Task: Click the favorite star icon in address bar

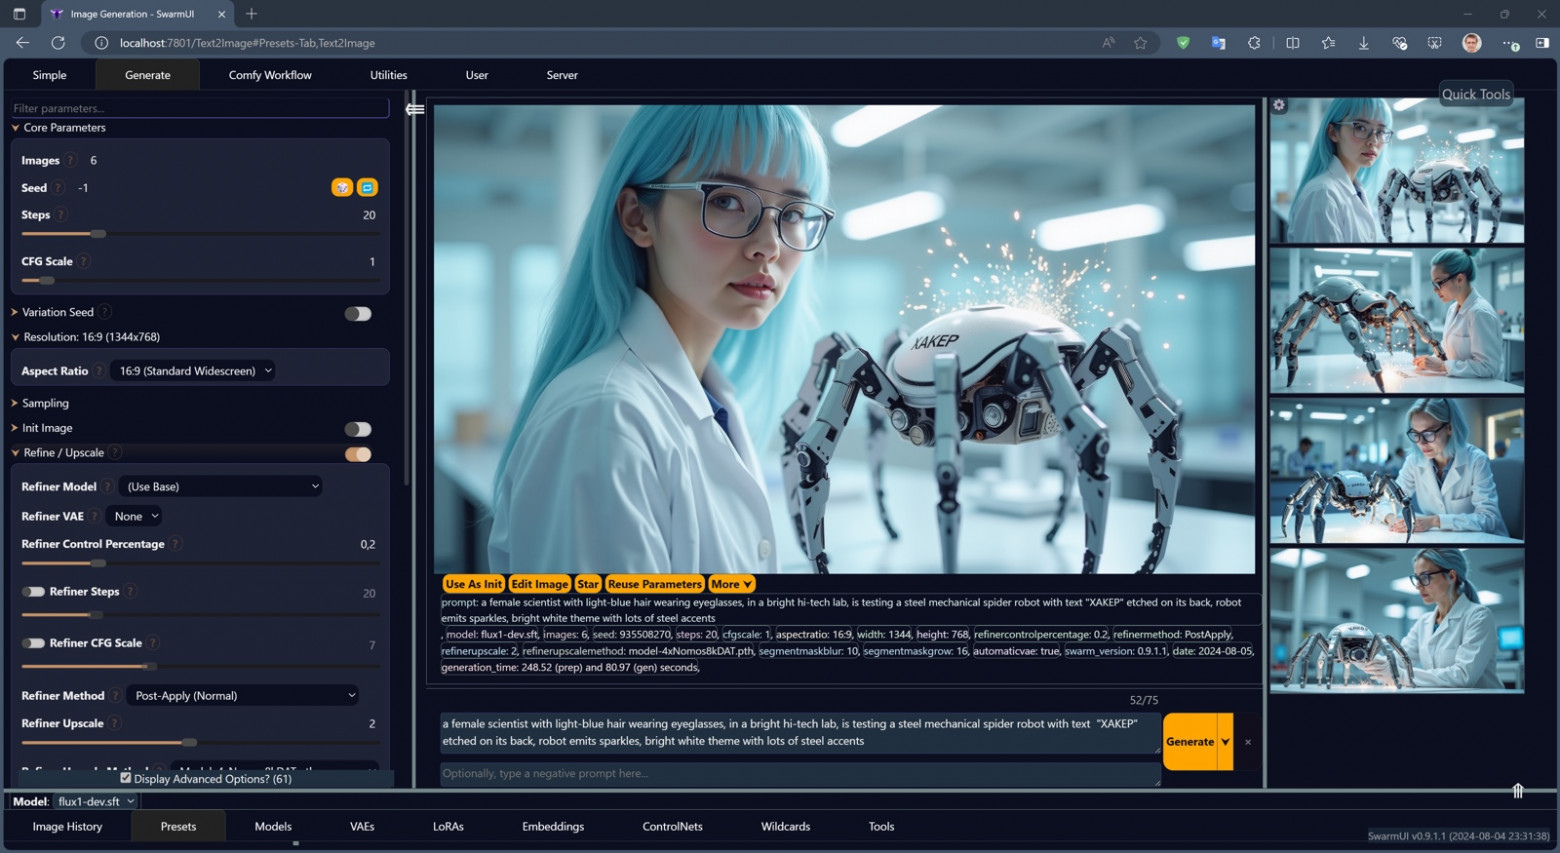Action: pyautogui.click(x=1140, y=43)
